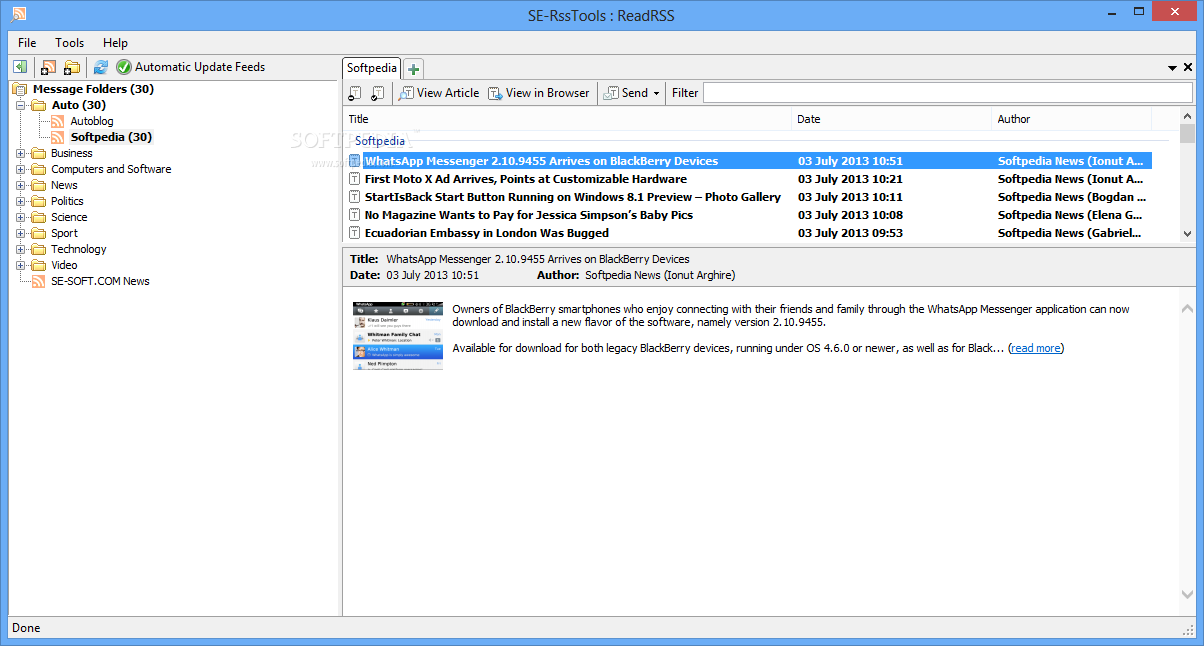This screenshot has width=1204, height=646.
Task: Expand the Science folder
Action: tap(21, 217)
